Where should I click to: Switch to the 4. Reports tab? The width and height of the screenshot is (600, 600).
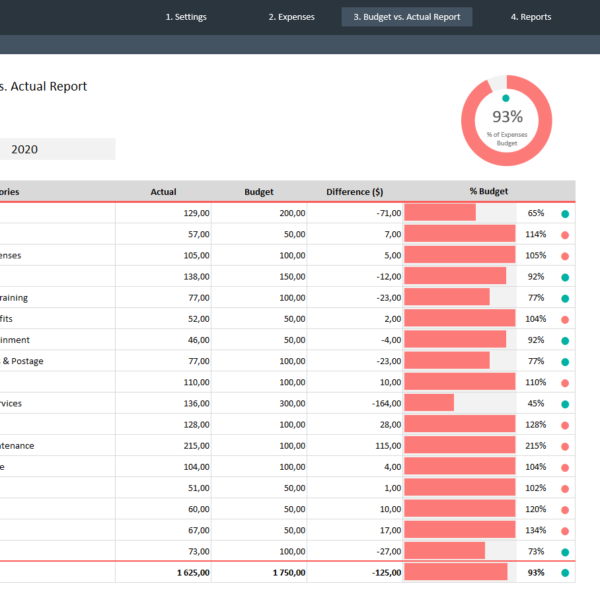530,17
